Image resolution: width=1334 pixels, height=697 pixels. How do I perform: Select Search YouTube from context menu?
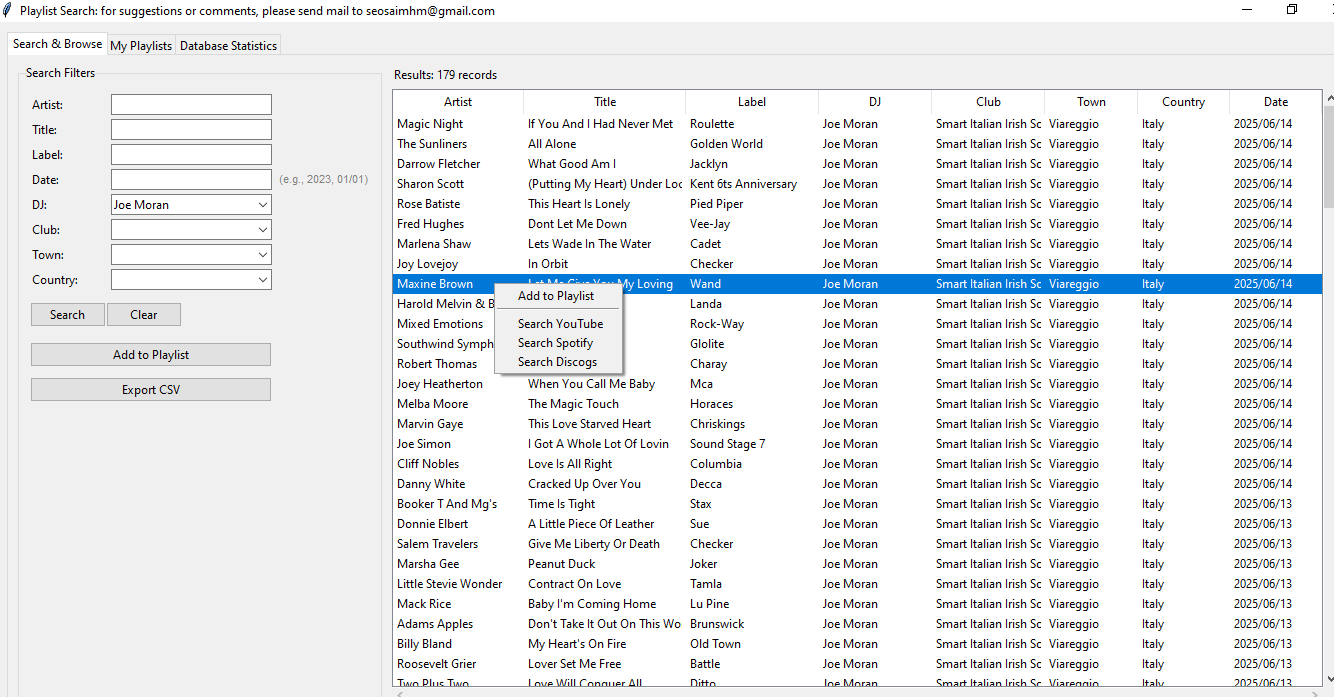[x=560, y=324]
